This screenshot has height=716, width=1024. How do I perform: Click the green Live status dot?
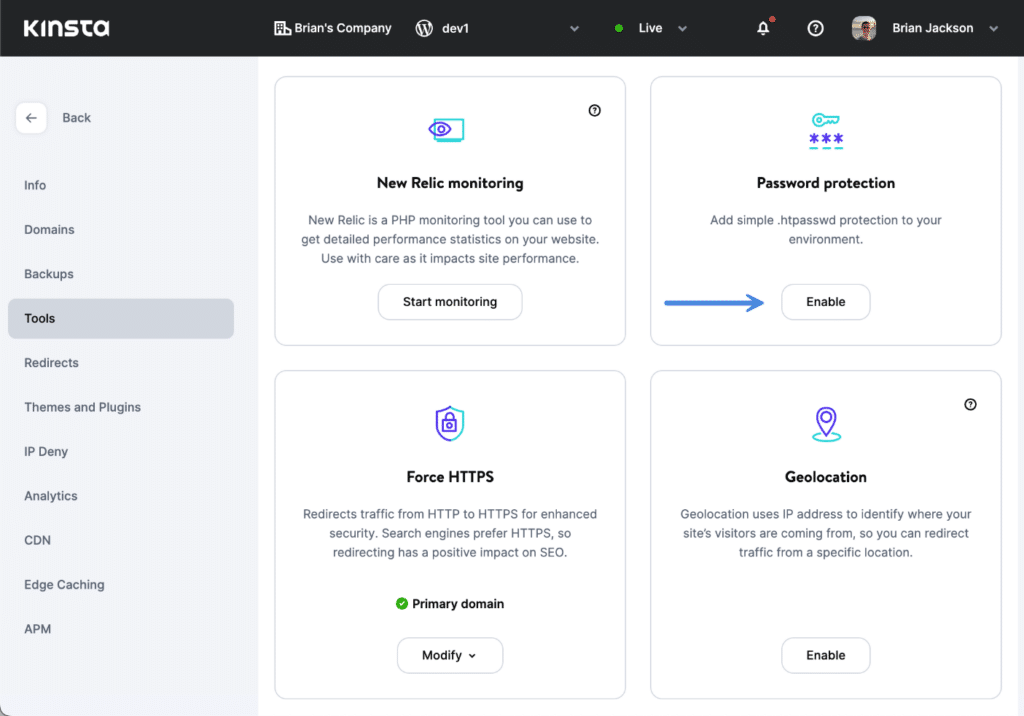pos(618,28)
